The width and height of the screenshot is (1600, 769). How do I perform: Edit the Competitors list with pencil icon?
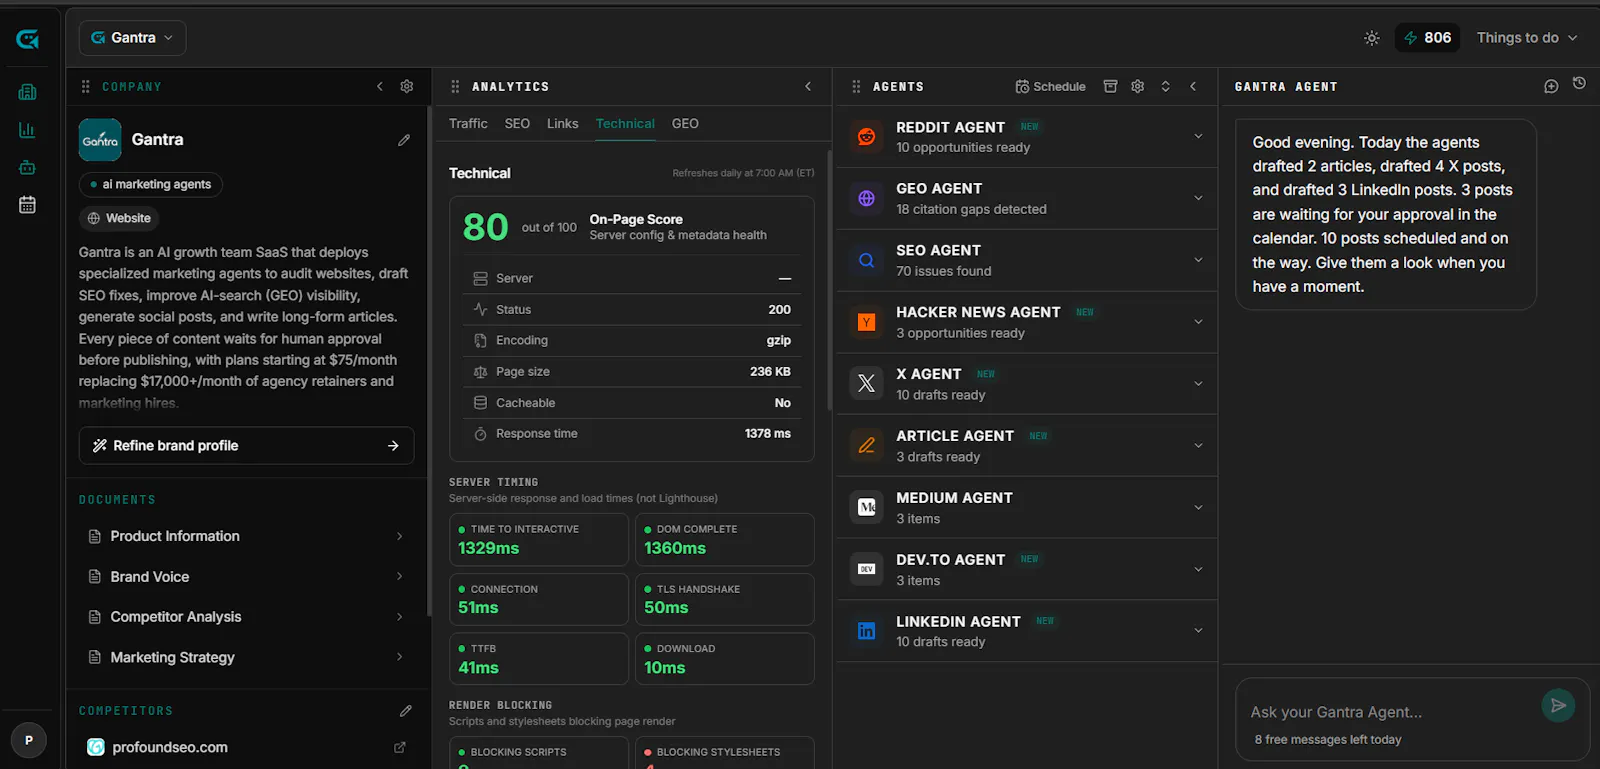click(x=406, y=711)
